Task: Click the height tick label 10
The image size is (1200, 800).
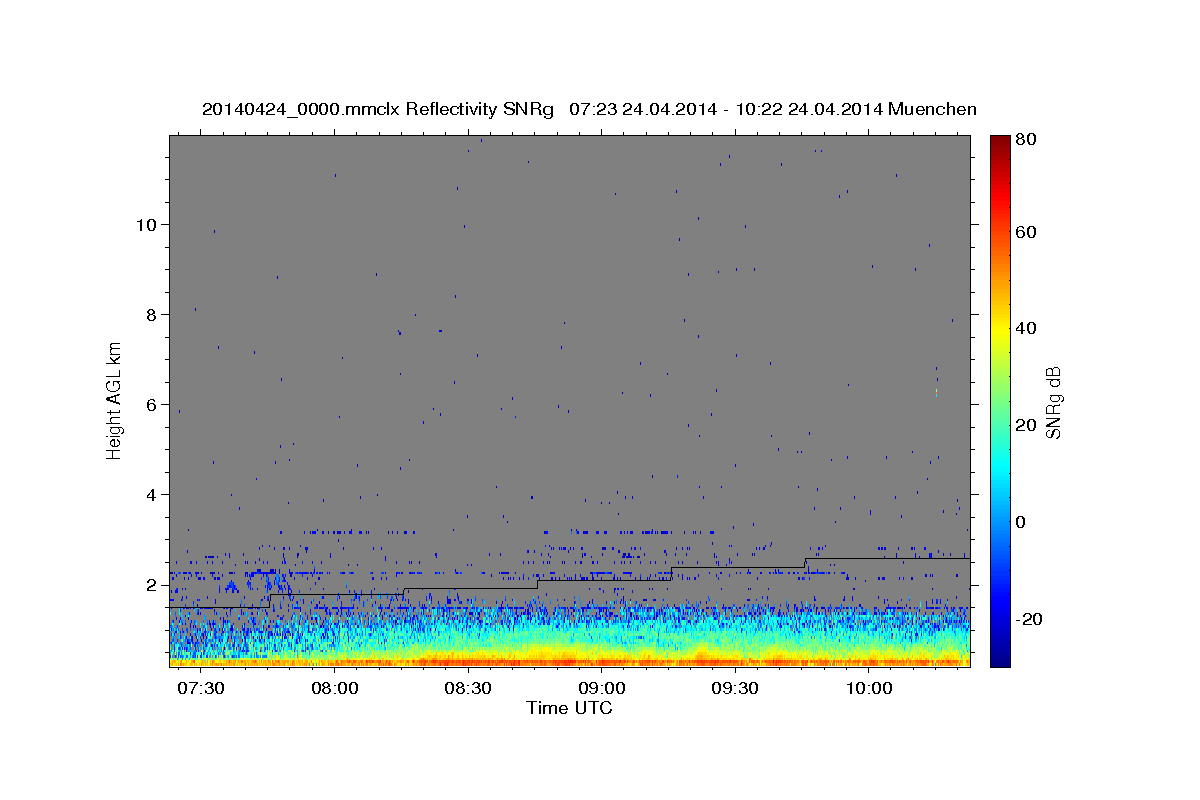Action: coord(147,224)
